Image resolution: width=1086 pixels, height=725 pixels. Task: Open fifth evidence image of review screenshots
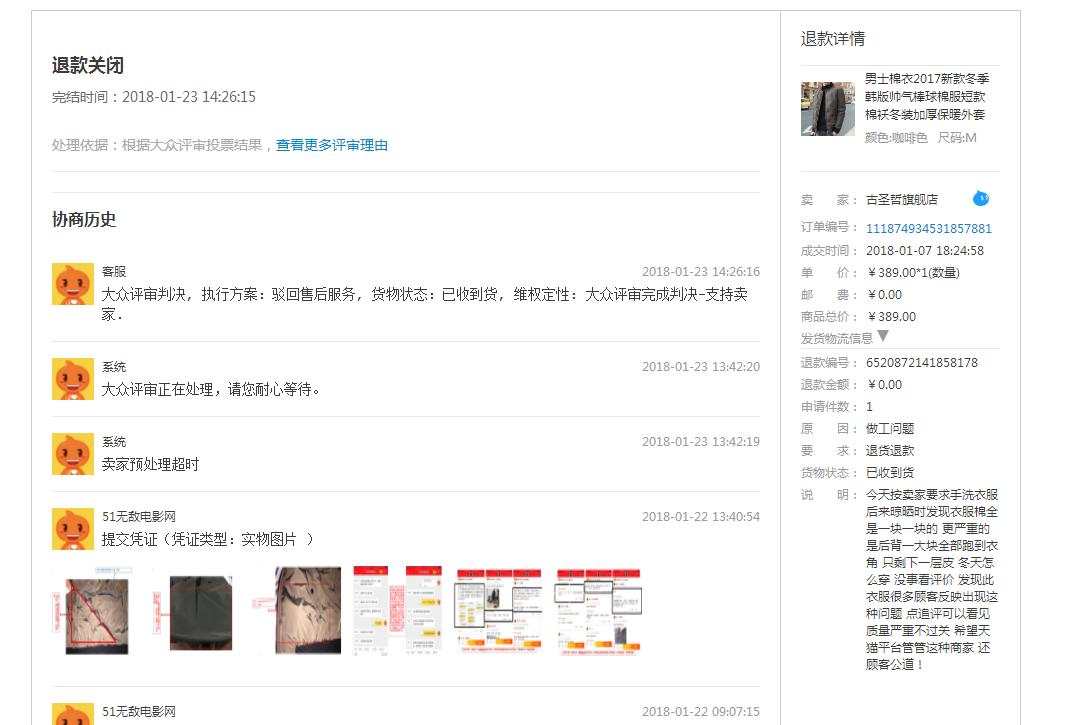(x=498, y=611)
